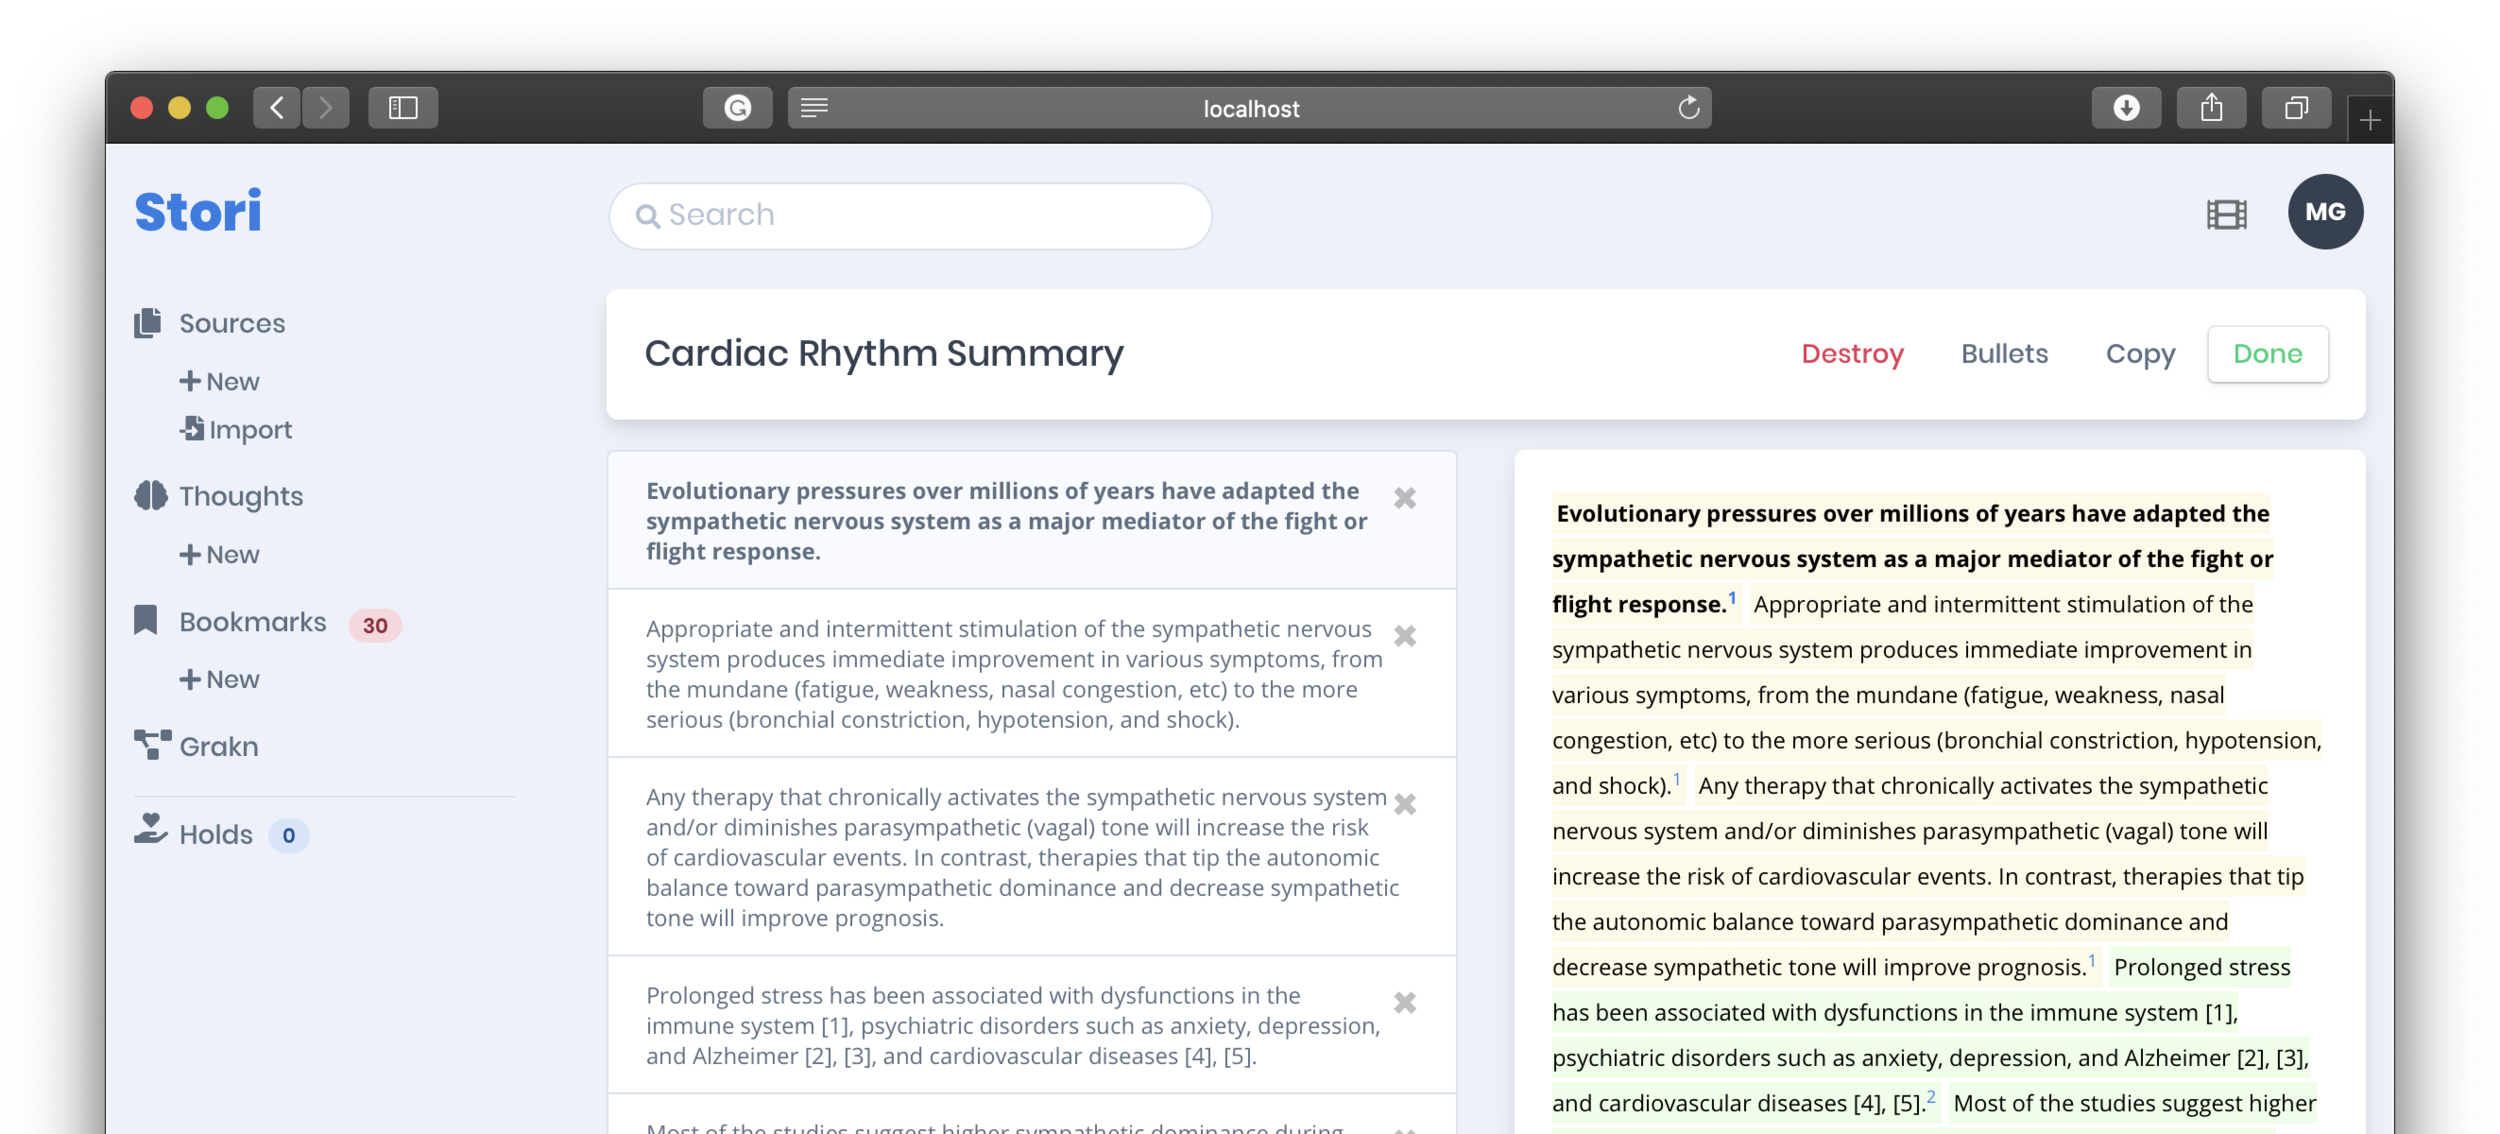Remove the Prolonged stress excerpt
This screenshot has width=2500, height=1134.
1405,1002
